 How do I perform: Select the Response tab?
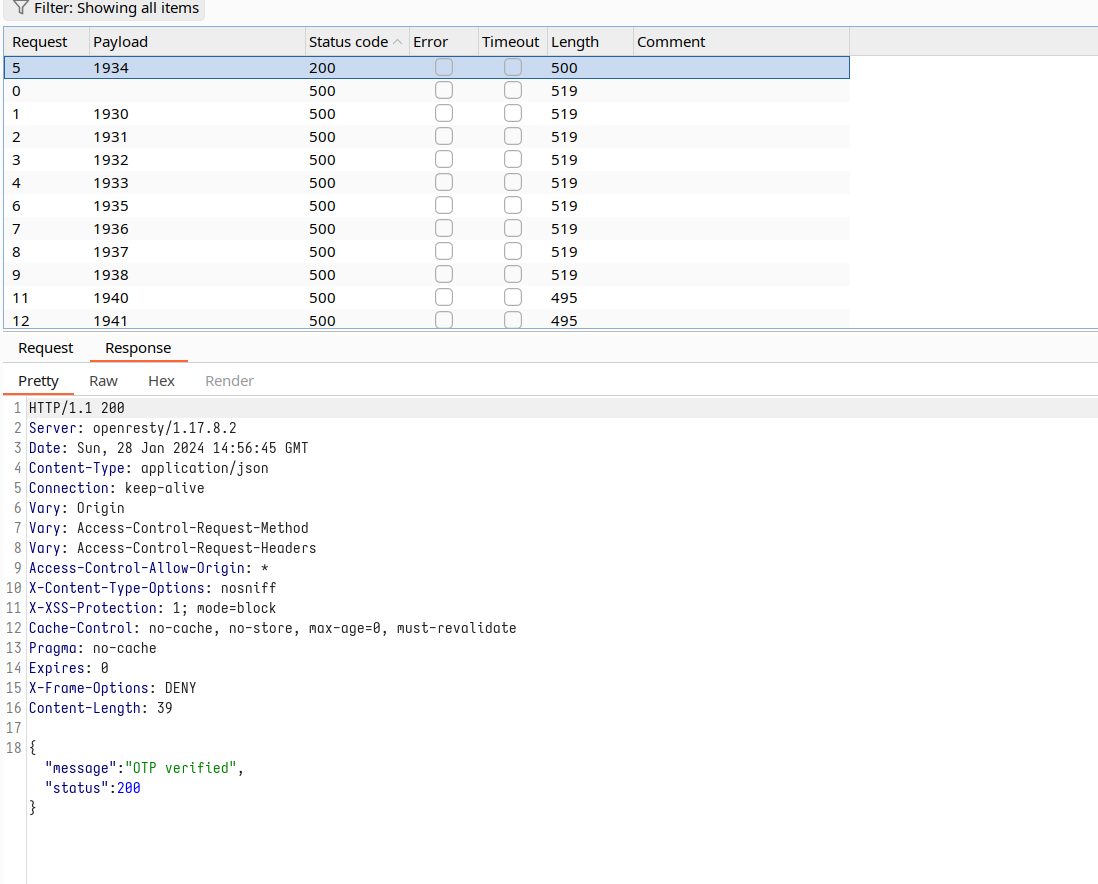click(x=138, y=348)
